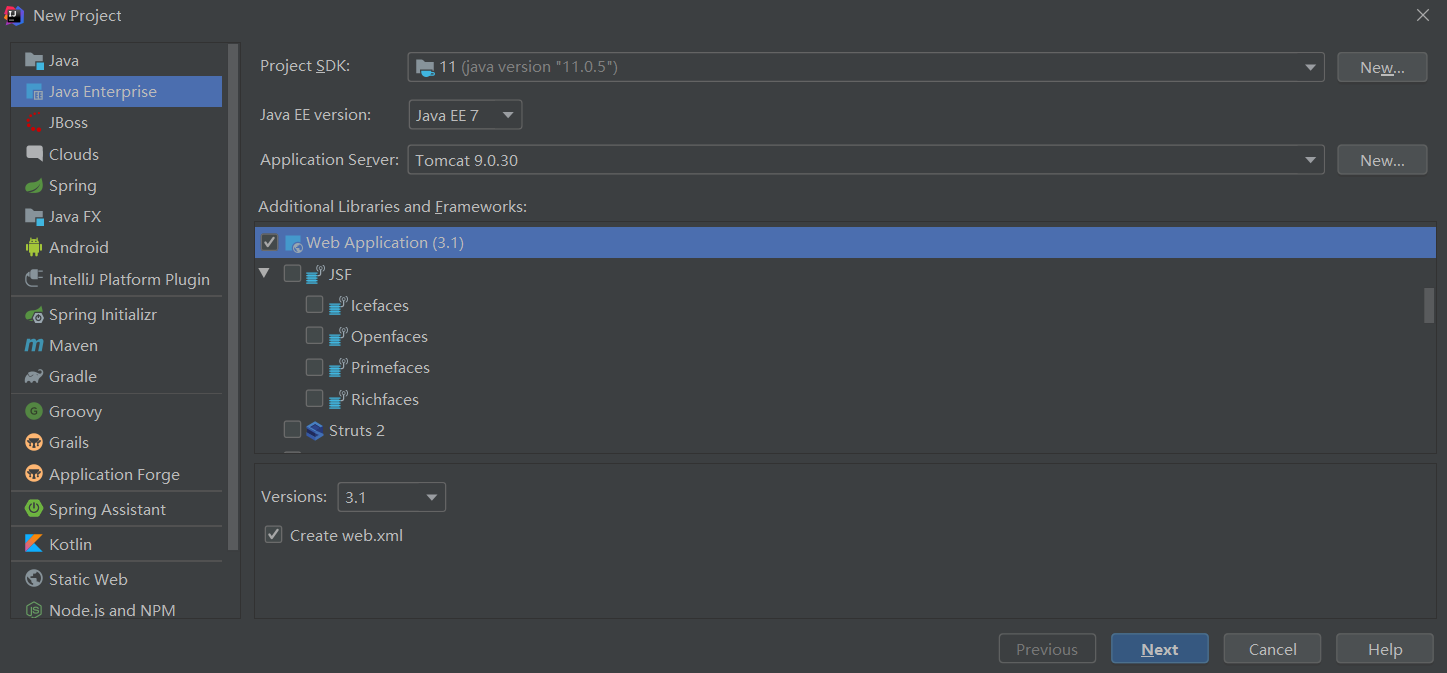The image size is (1447, 673).
Task: Select the Grails icon
Action: point(34,443)
